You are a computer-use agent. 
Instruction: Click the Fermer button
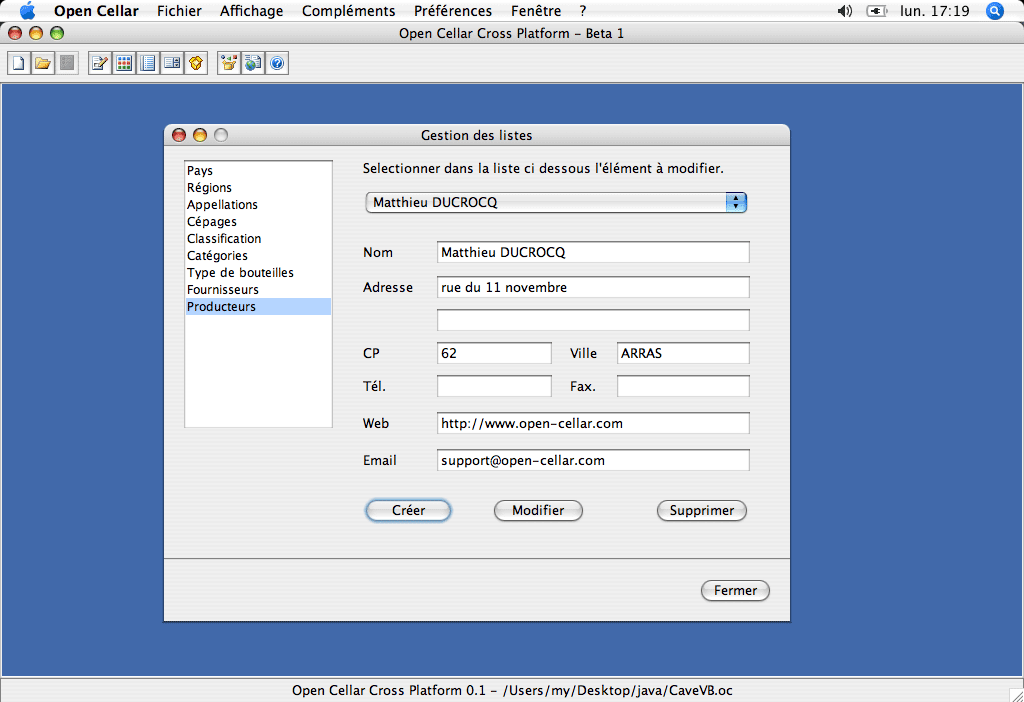click(x=735, y=590)
